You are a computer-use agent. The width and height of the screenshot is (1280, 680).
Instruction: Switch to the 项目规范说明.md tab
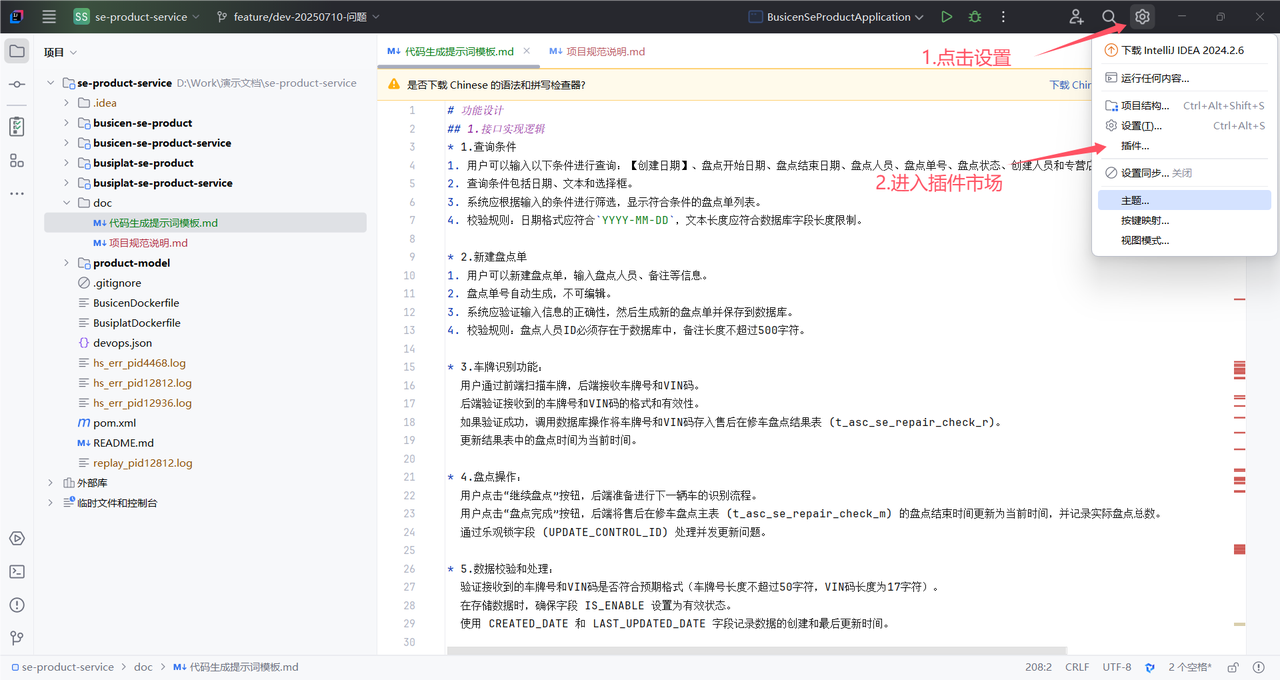pos(597,51)
